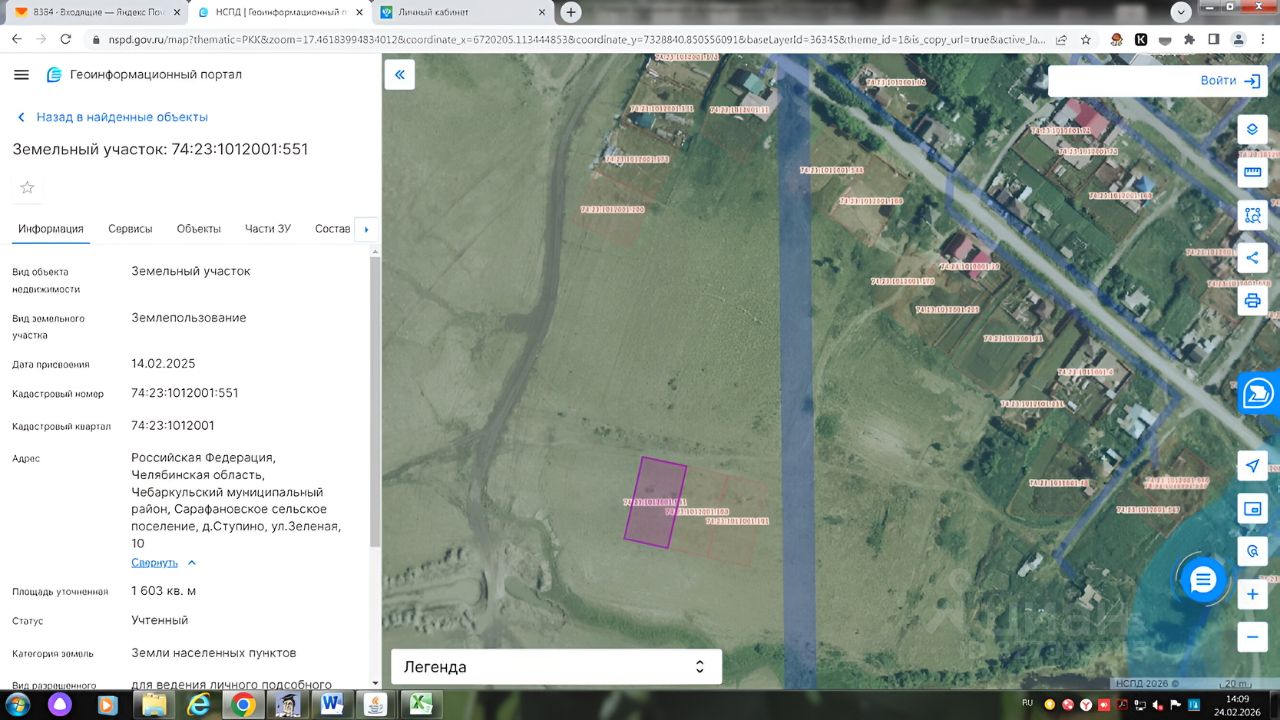The image size is (1280, 720).
Task: Click the browser address bar URL
Action: (576, 39)
